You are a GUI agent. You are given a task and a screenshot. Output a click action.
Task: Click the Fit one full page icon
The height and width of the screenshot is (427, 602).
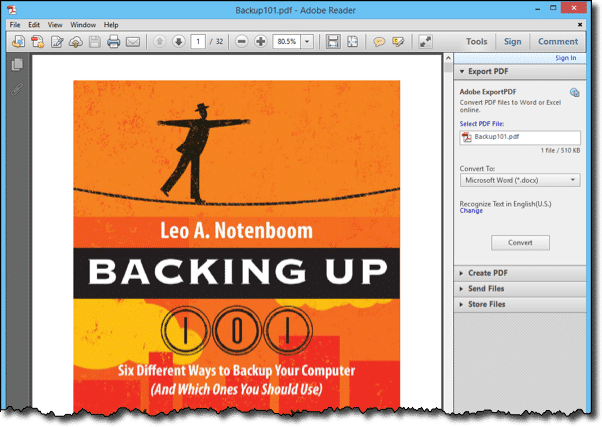pos(352,41)
